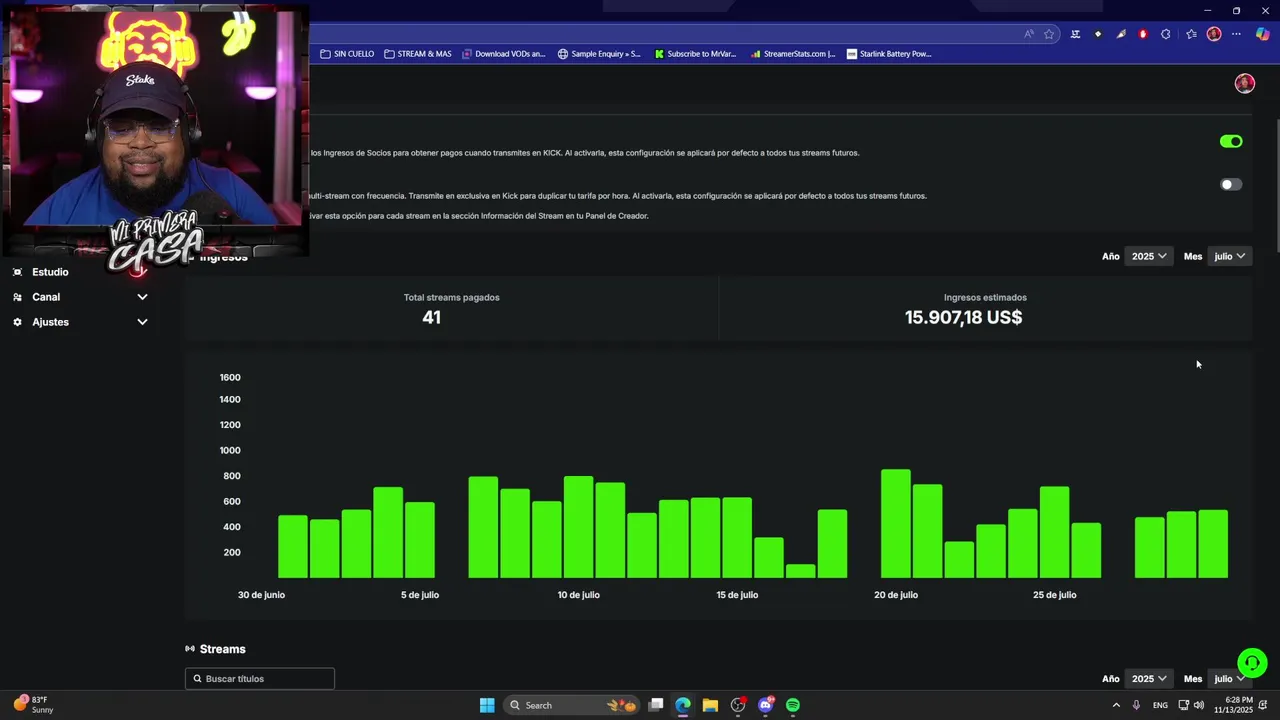Image resolution: width=1280 pixels, height=720 pixels.
Task: Open the Estudio sidebar item
Action: [50, 272]
